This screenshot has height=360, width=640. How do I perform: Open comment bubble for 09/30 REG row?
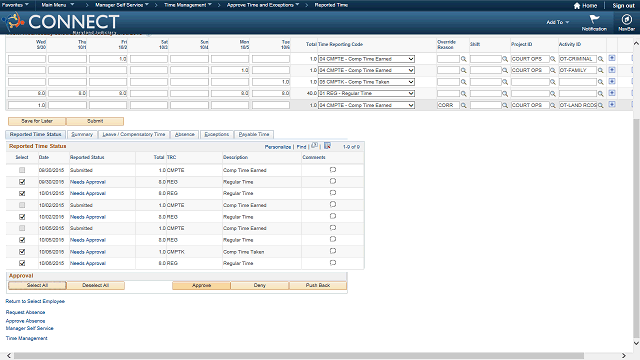[333, 181]
